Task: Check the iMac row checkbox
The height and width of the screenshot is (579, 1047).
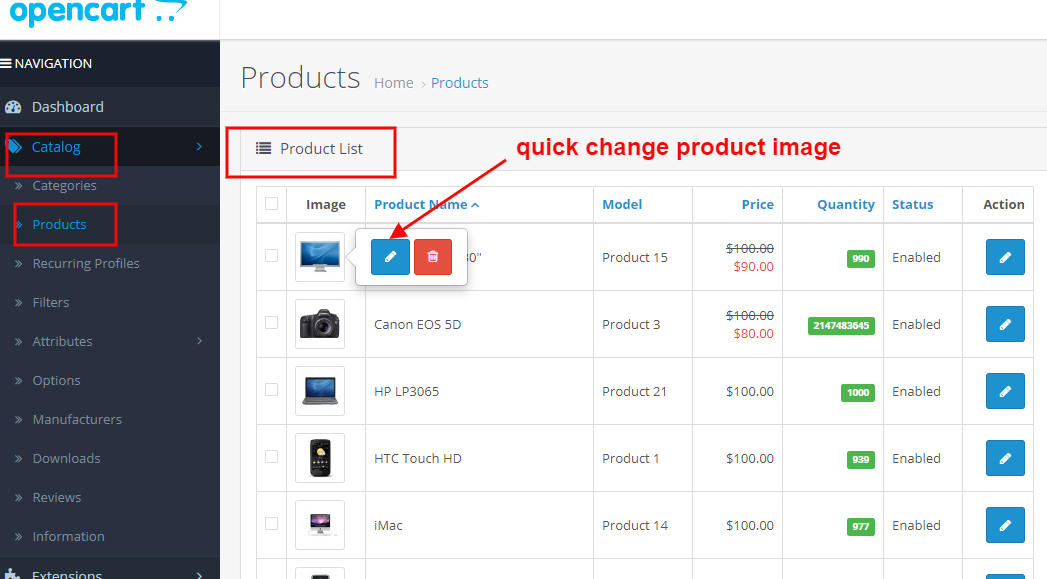Action: 271,524
